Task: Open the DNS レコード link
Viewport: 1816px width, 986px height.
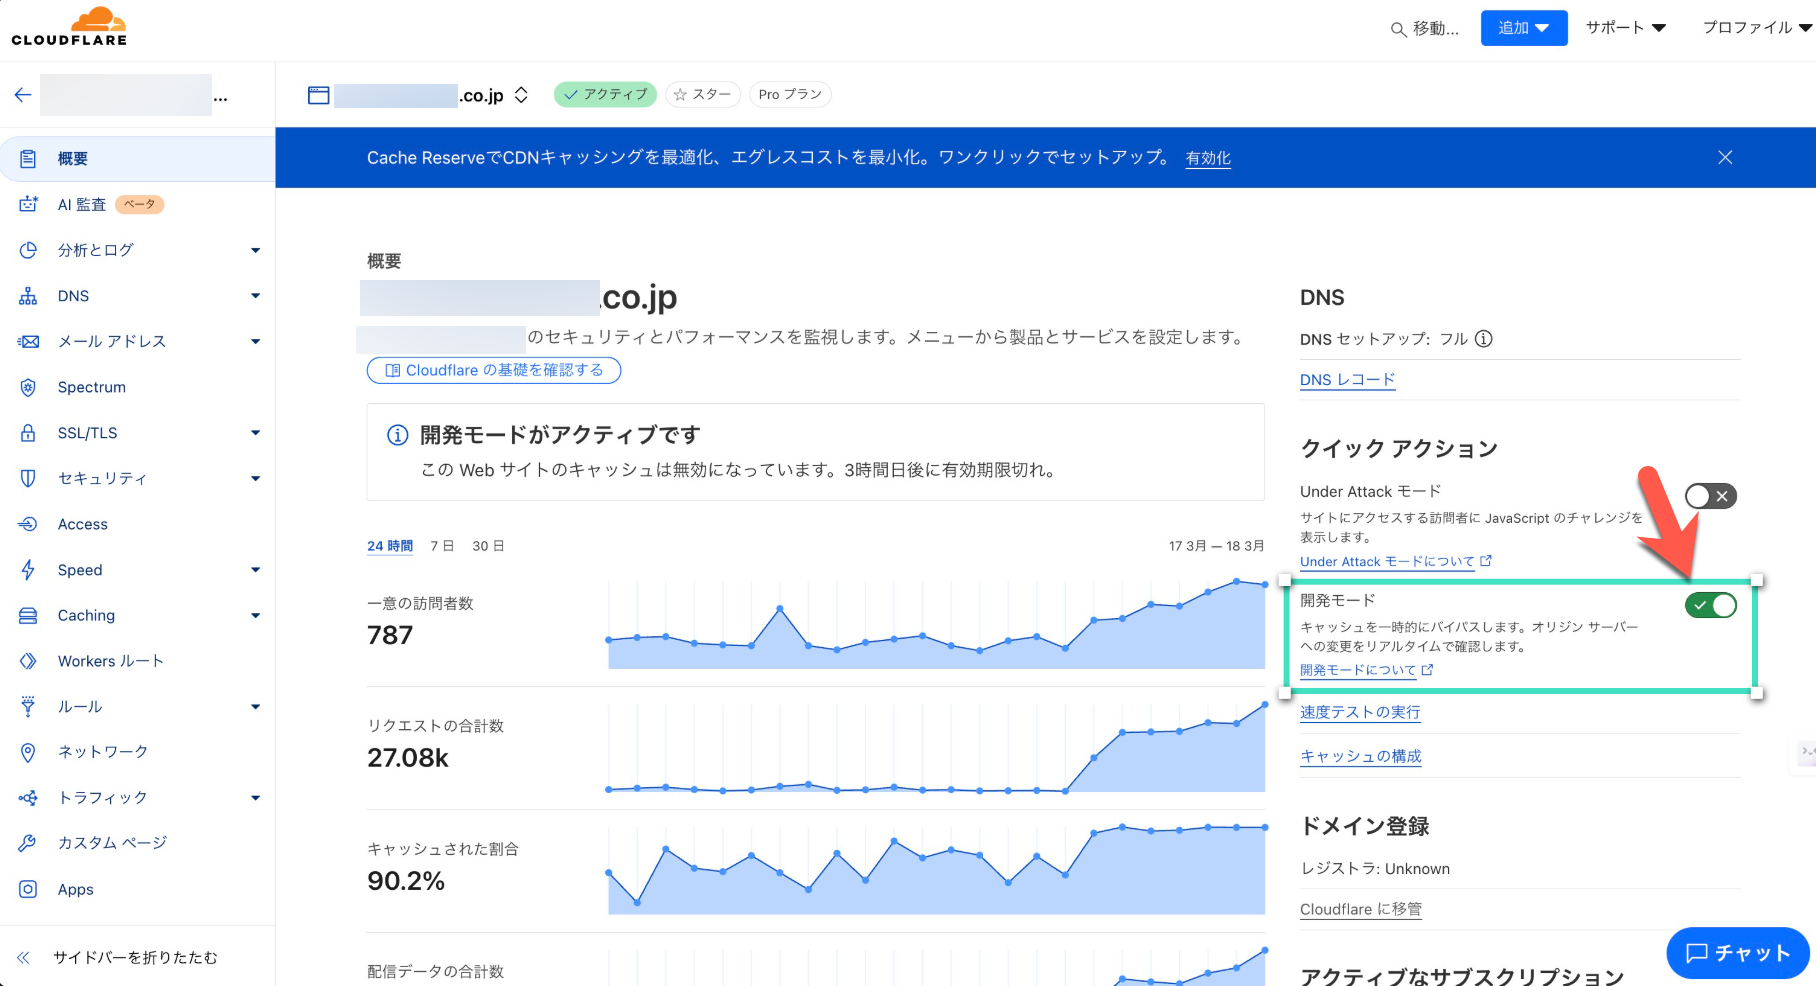Action: tap(1347, 380)
